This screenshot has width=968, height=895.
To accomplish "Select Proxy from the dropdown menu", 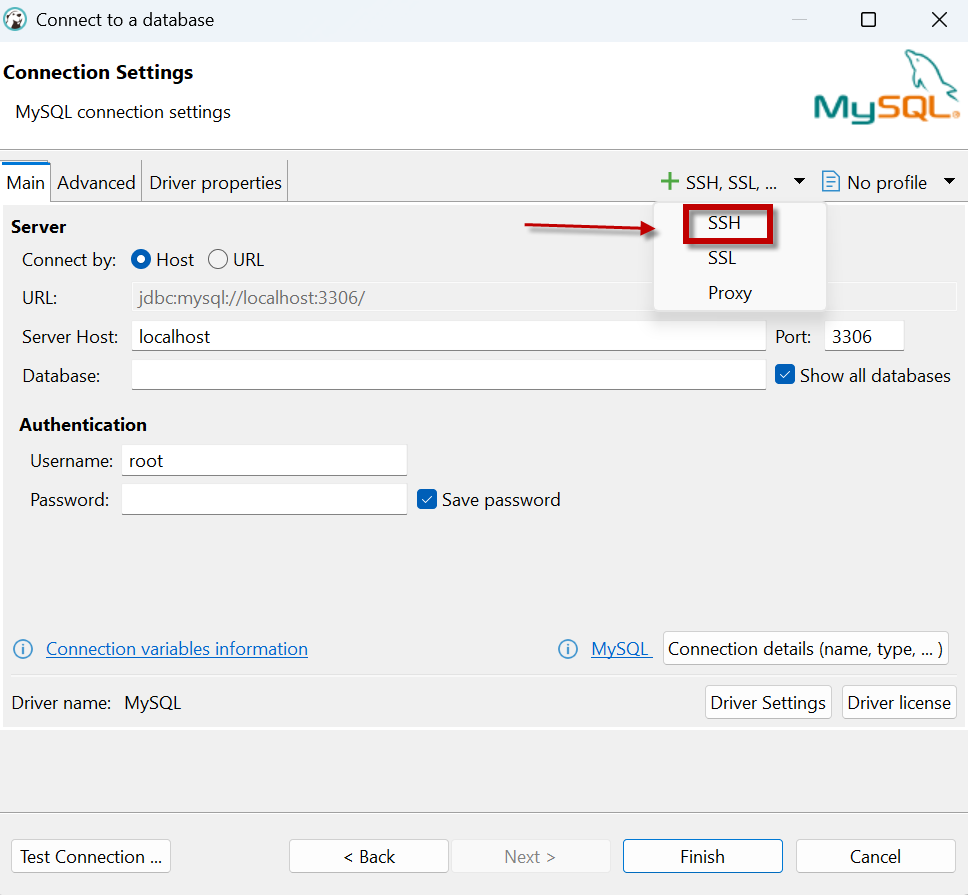I will (730, 293).
